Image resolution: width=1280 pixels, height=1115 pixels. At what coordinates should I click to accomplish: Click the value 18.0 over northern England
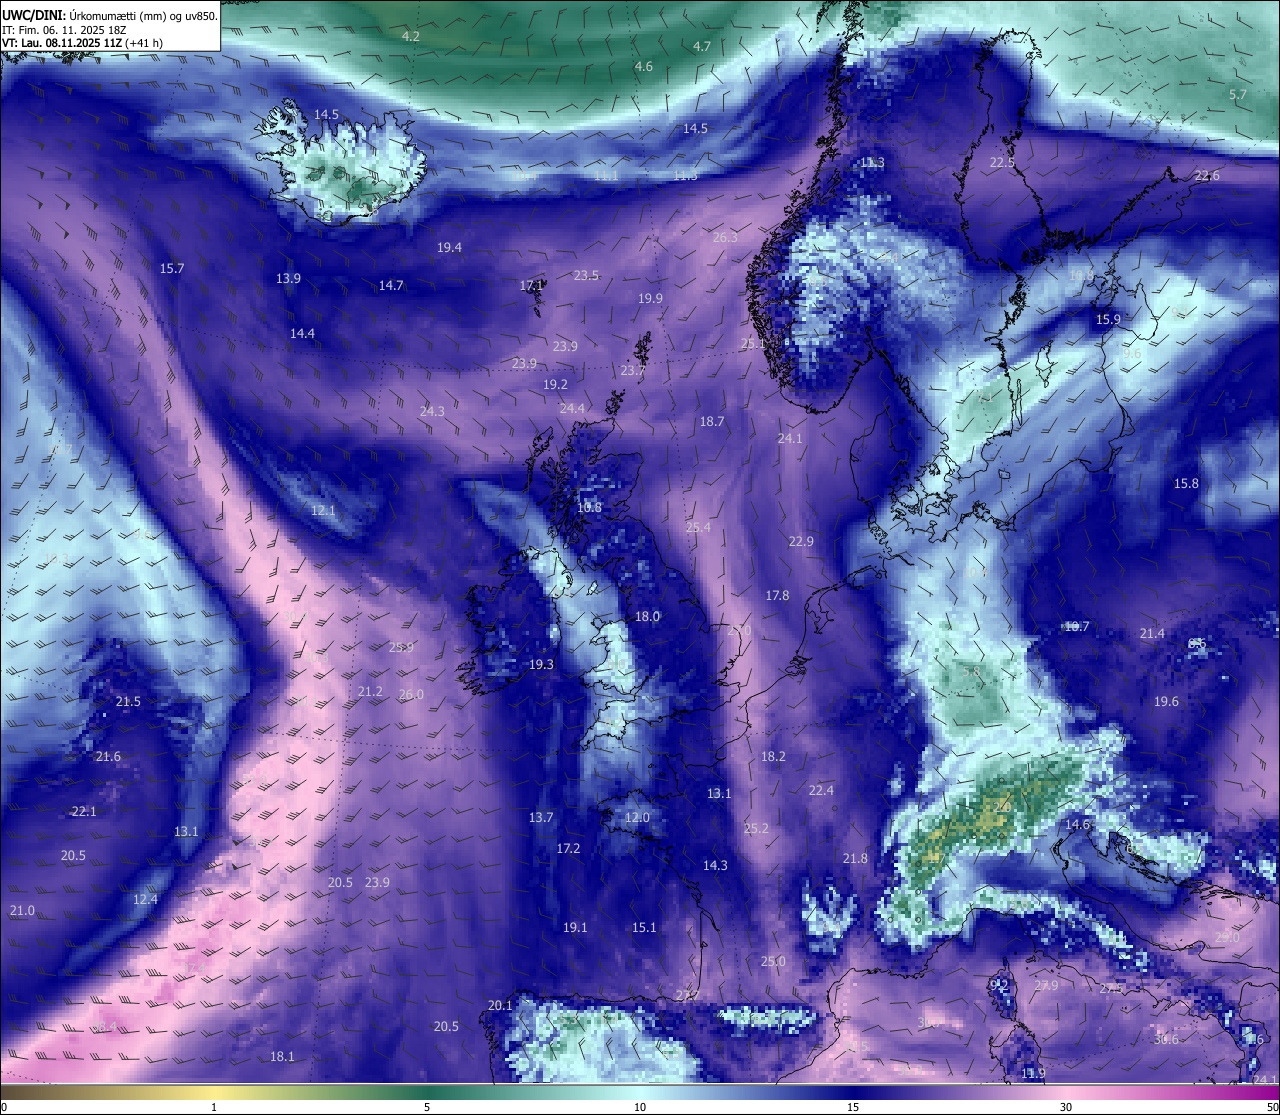pos(648,617)
